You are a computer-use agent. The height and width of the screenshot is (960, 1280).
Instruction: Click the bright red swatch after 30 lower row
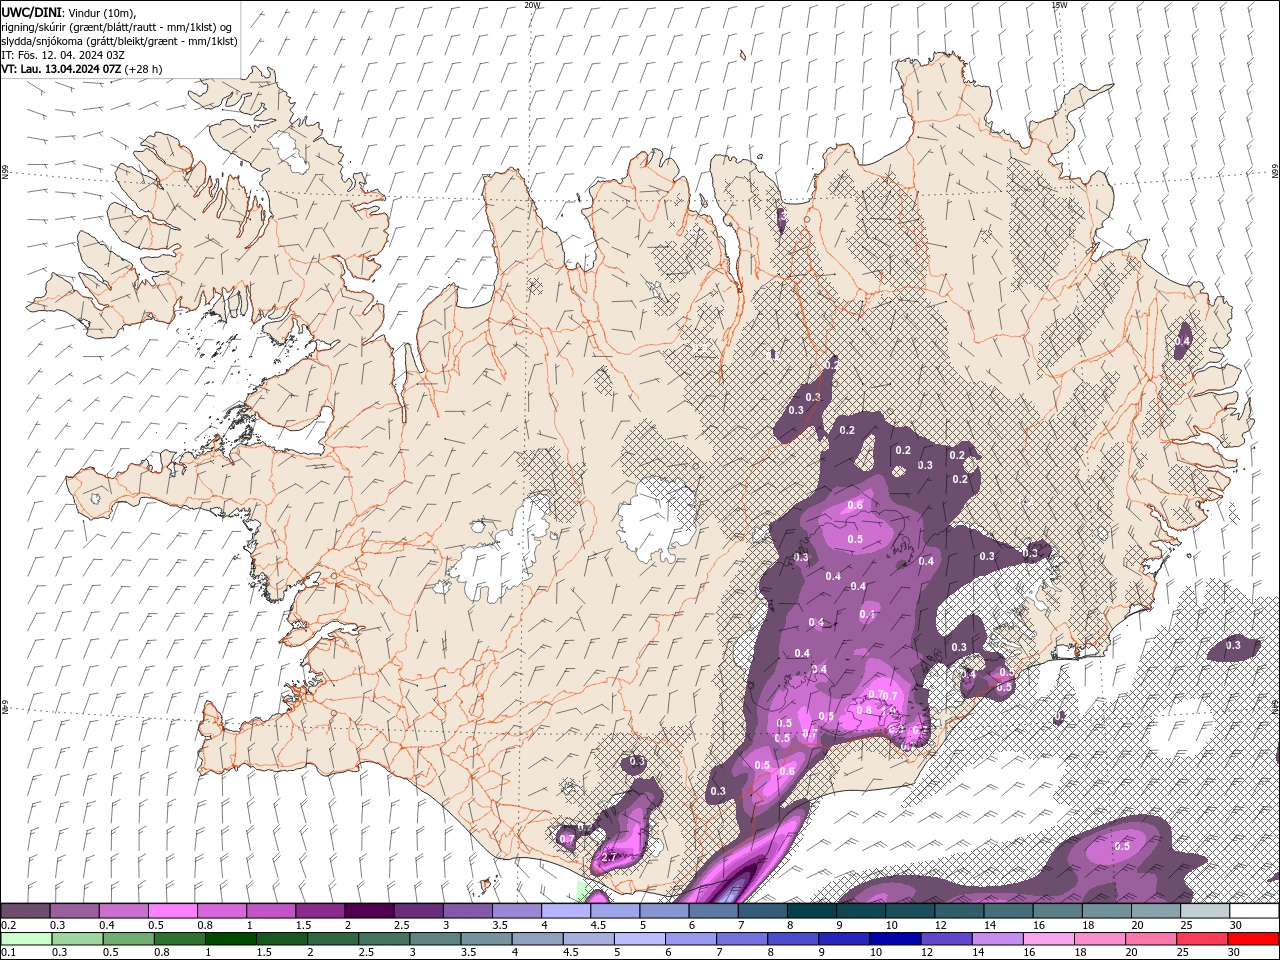(1253, 939)
